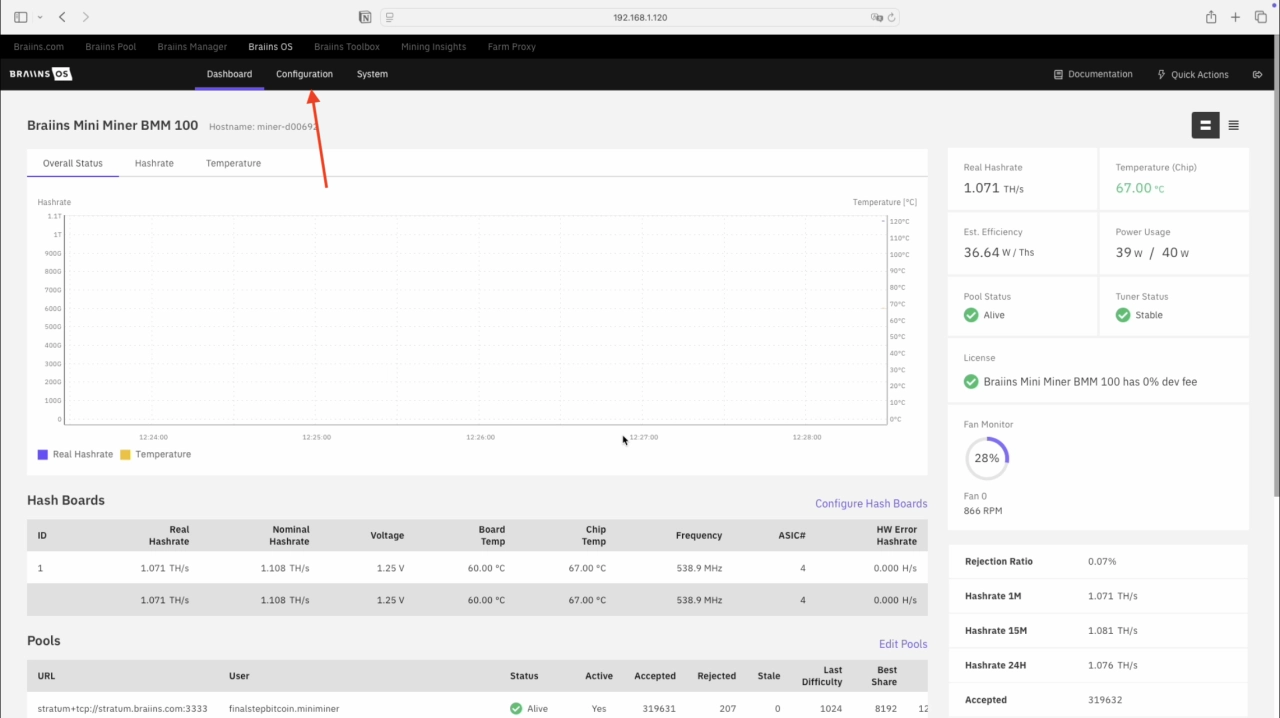Click the 866 RPM fan reading
The image size is (1280, 718).
point(983,511)
